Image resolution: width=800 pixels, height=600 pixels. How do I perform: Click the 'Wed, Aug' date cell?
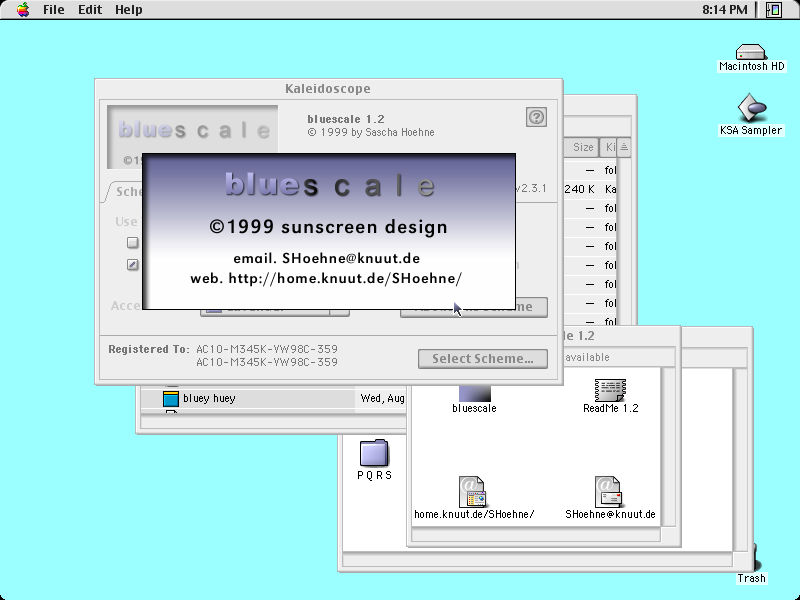pos(382,398)
